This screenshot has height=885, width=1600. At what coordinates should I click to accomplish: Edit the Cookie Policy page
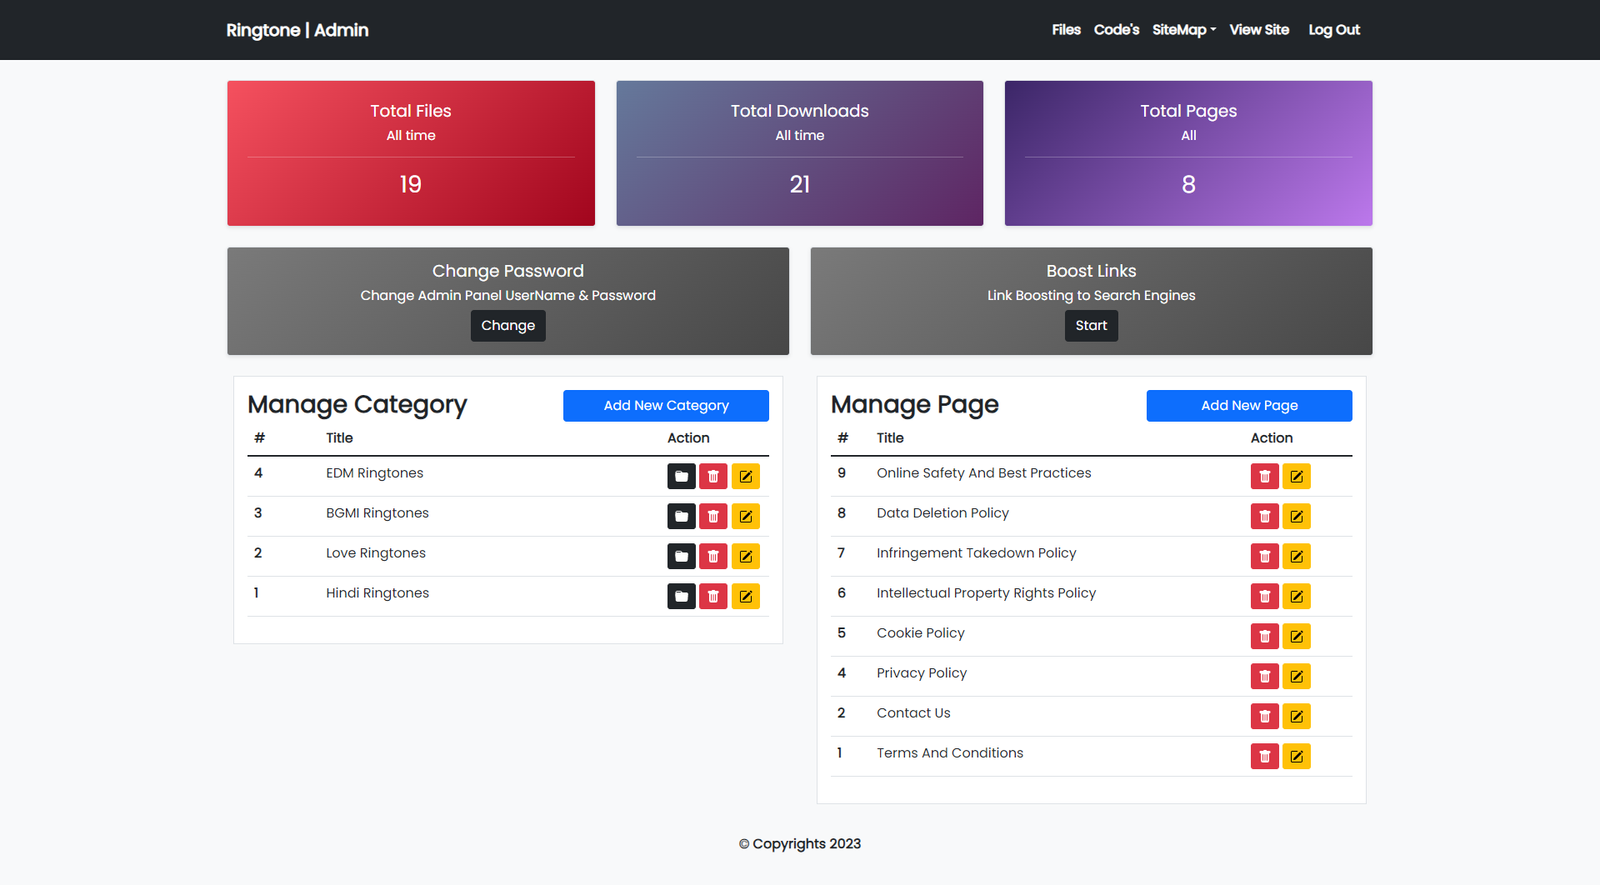[x=1296, y=636]
